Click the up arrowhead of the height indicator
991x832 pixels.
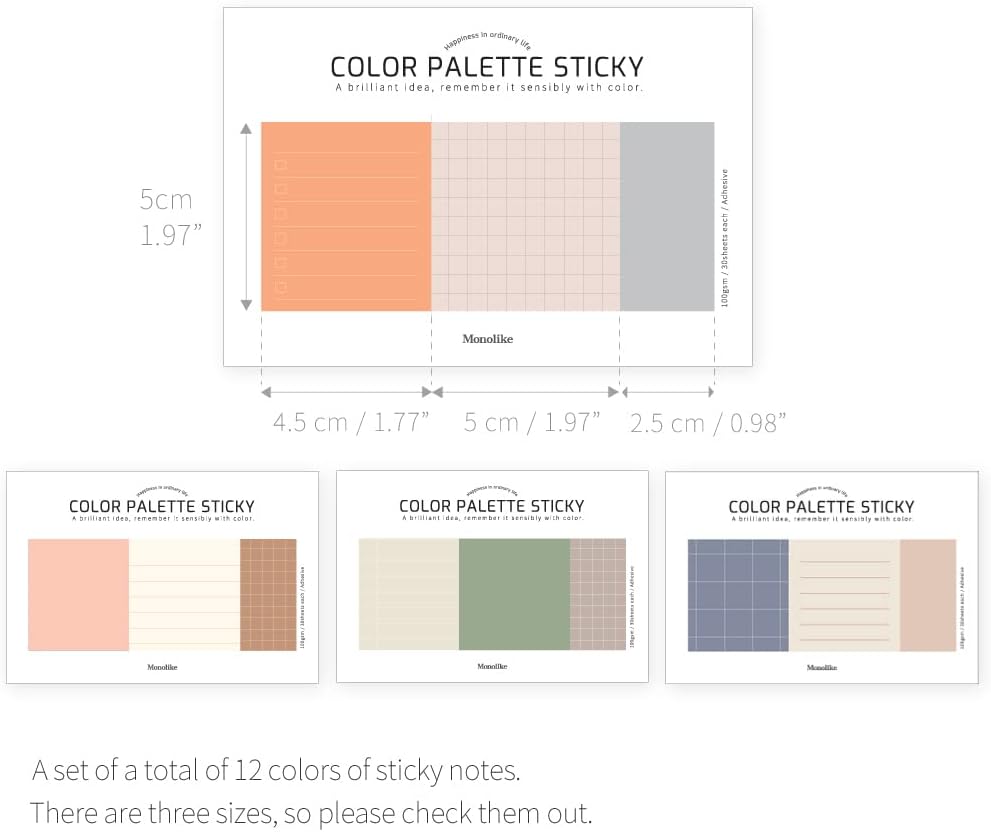(246, 129)
